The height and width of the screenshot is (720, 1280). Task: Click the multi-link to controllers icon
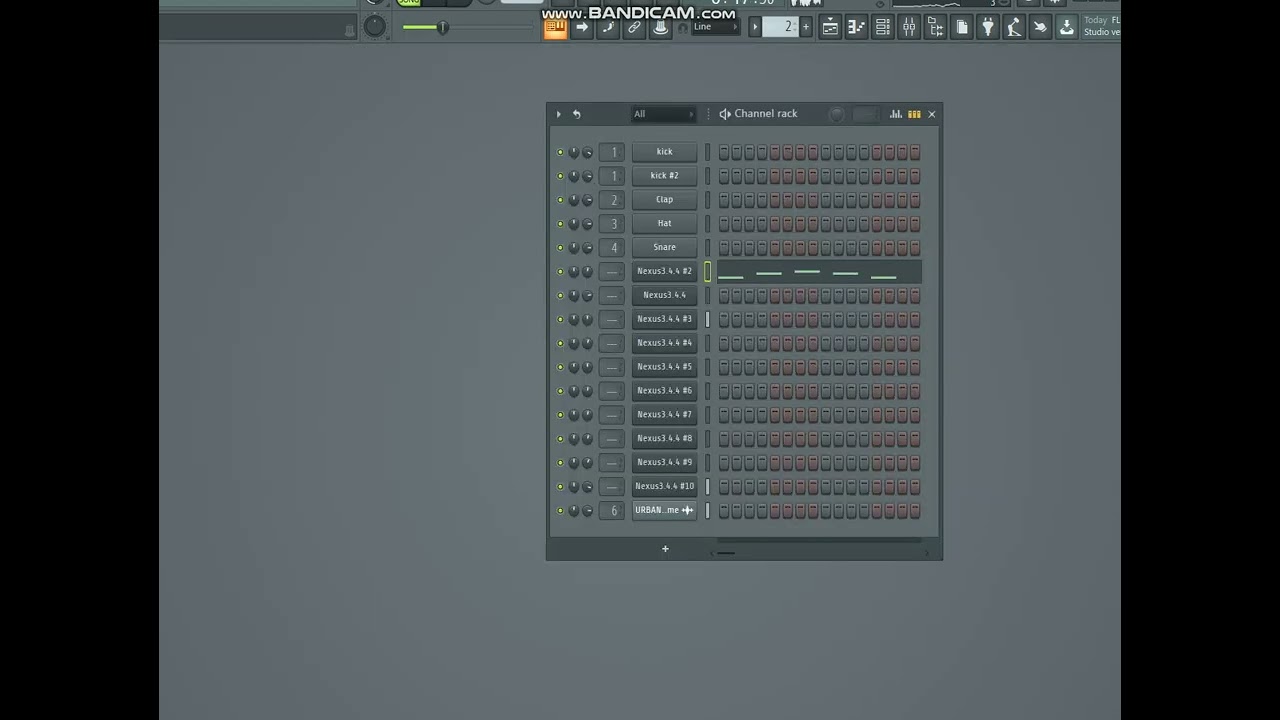pyautogui.click(x=634, y=28)
